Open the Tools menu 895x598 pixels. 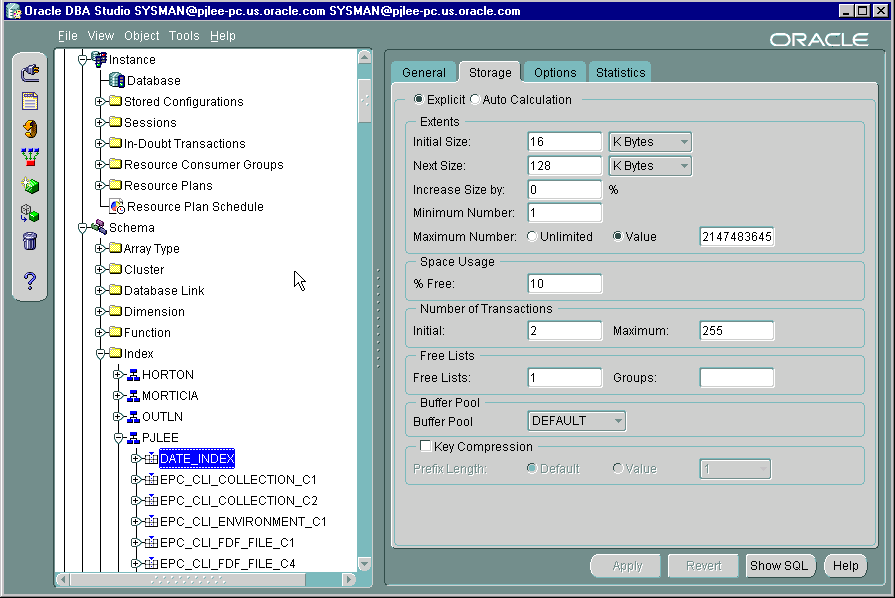(x=184, y=36)
